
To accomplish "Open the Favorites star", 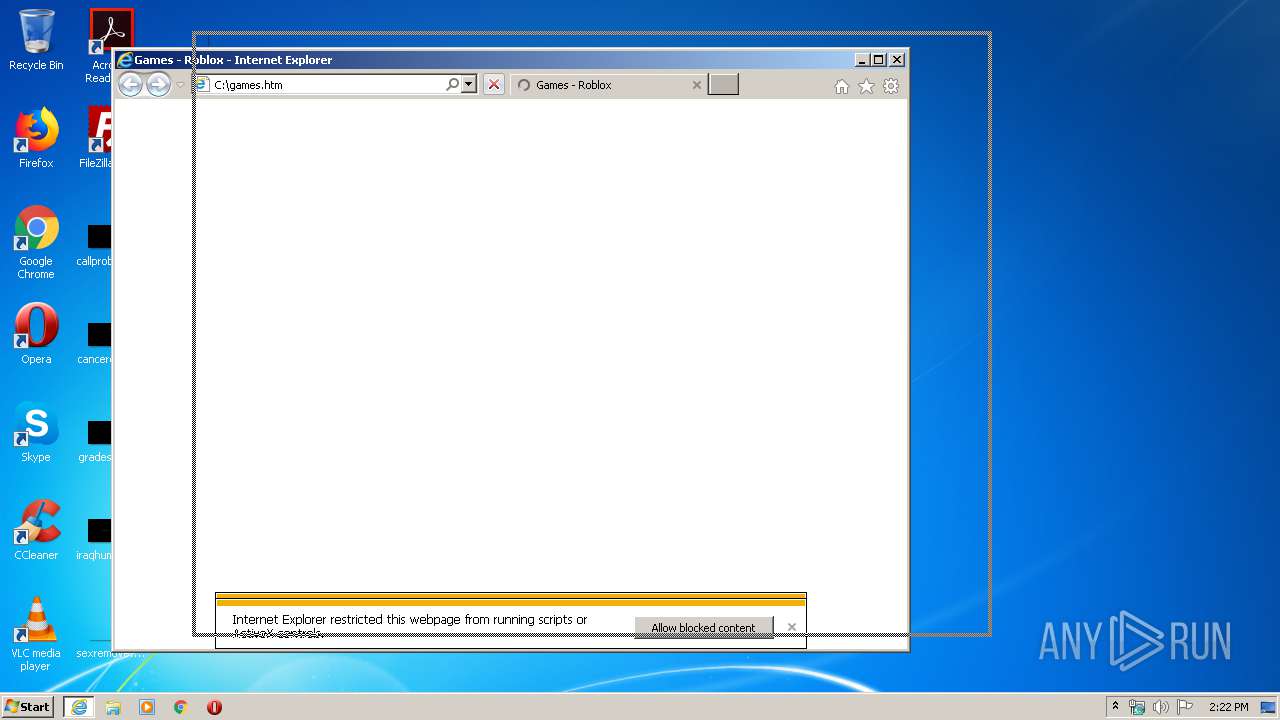I will point(866,87).
